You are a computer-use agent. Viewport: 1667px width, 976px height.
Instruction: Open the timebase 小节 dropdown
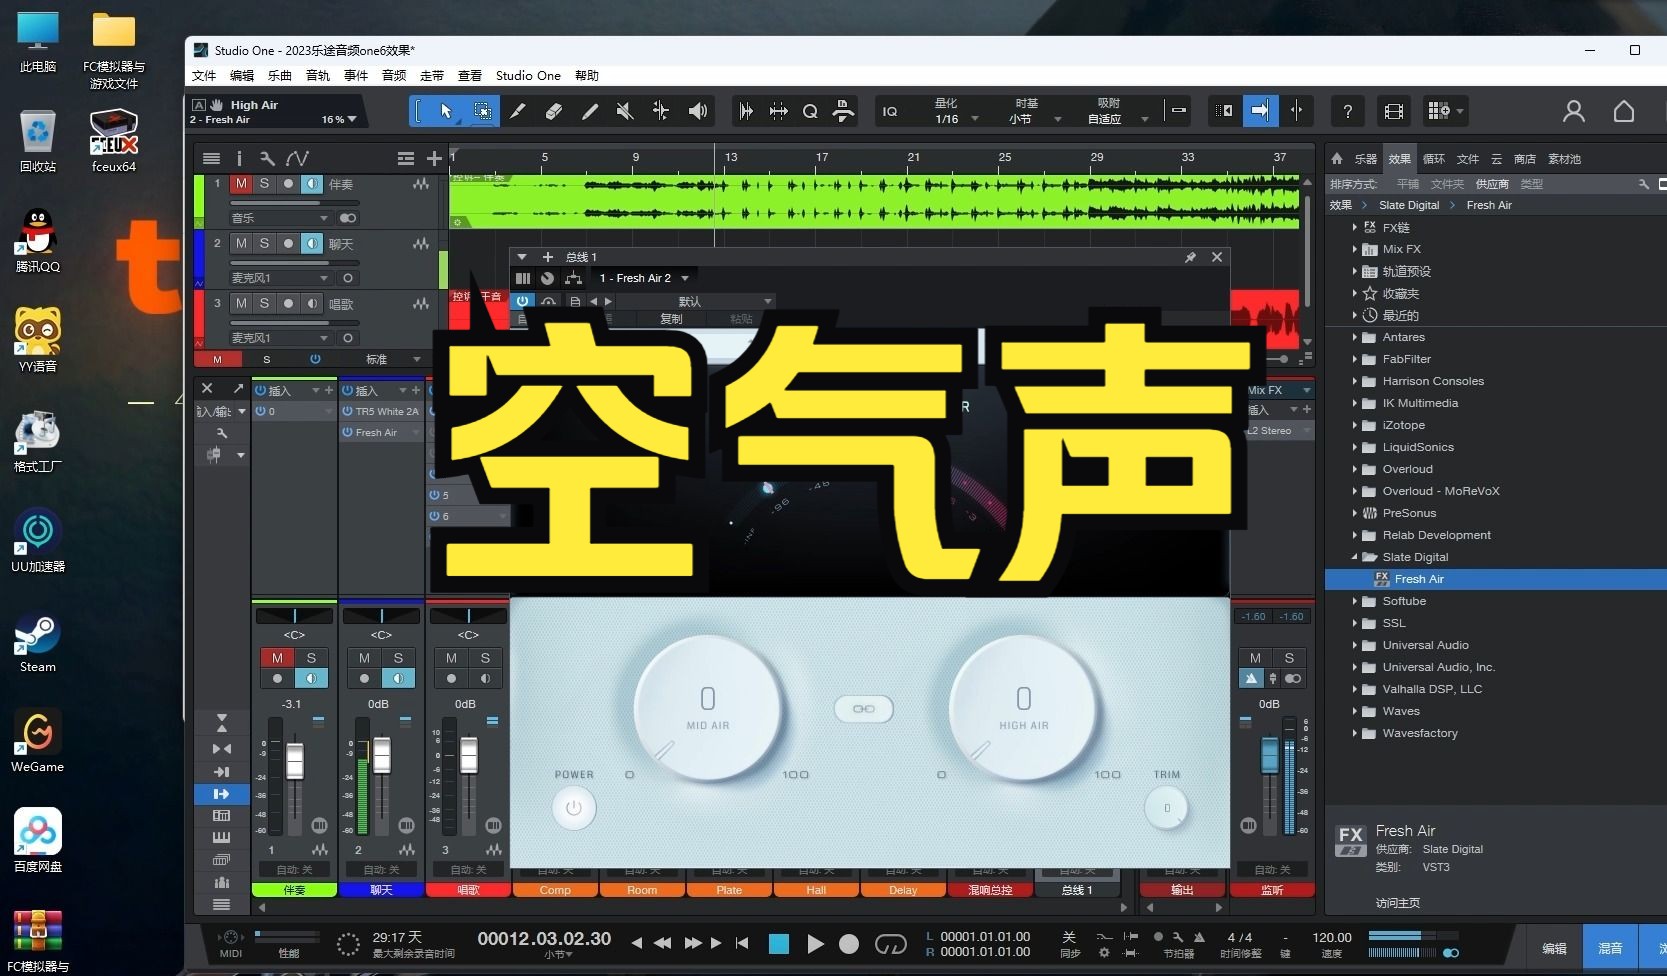[1035, 119]
